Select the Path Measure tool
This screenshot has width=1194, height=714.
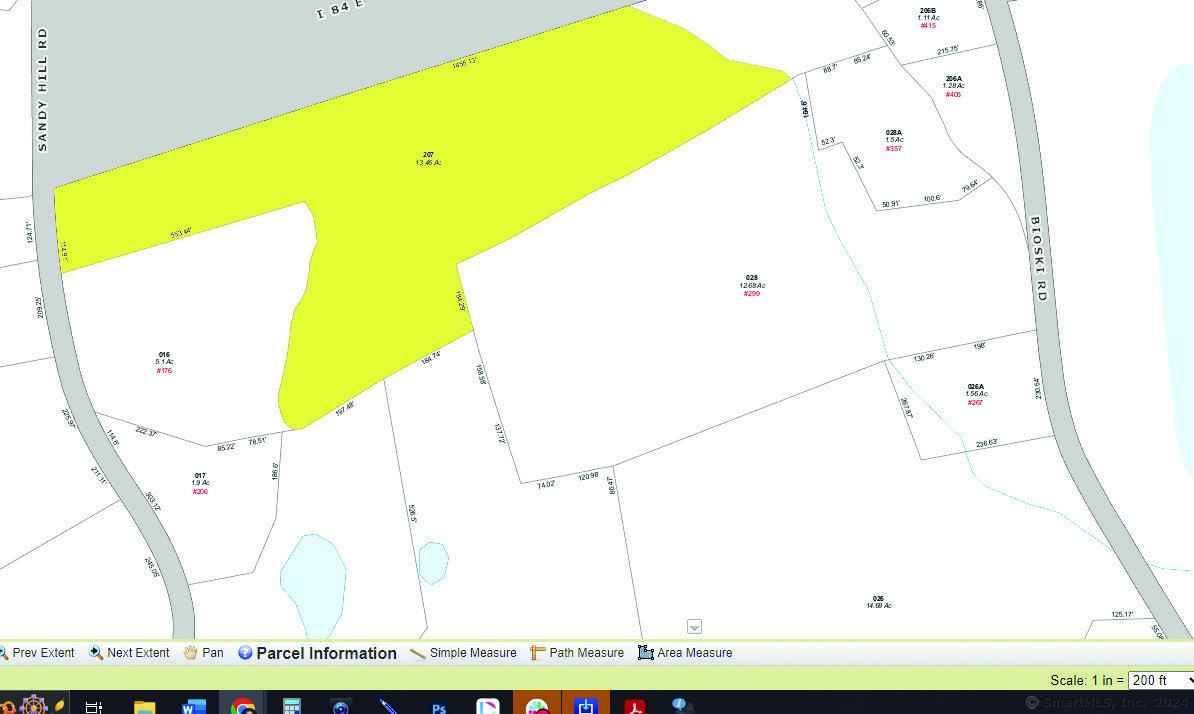click(x=577, y=653)
